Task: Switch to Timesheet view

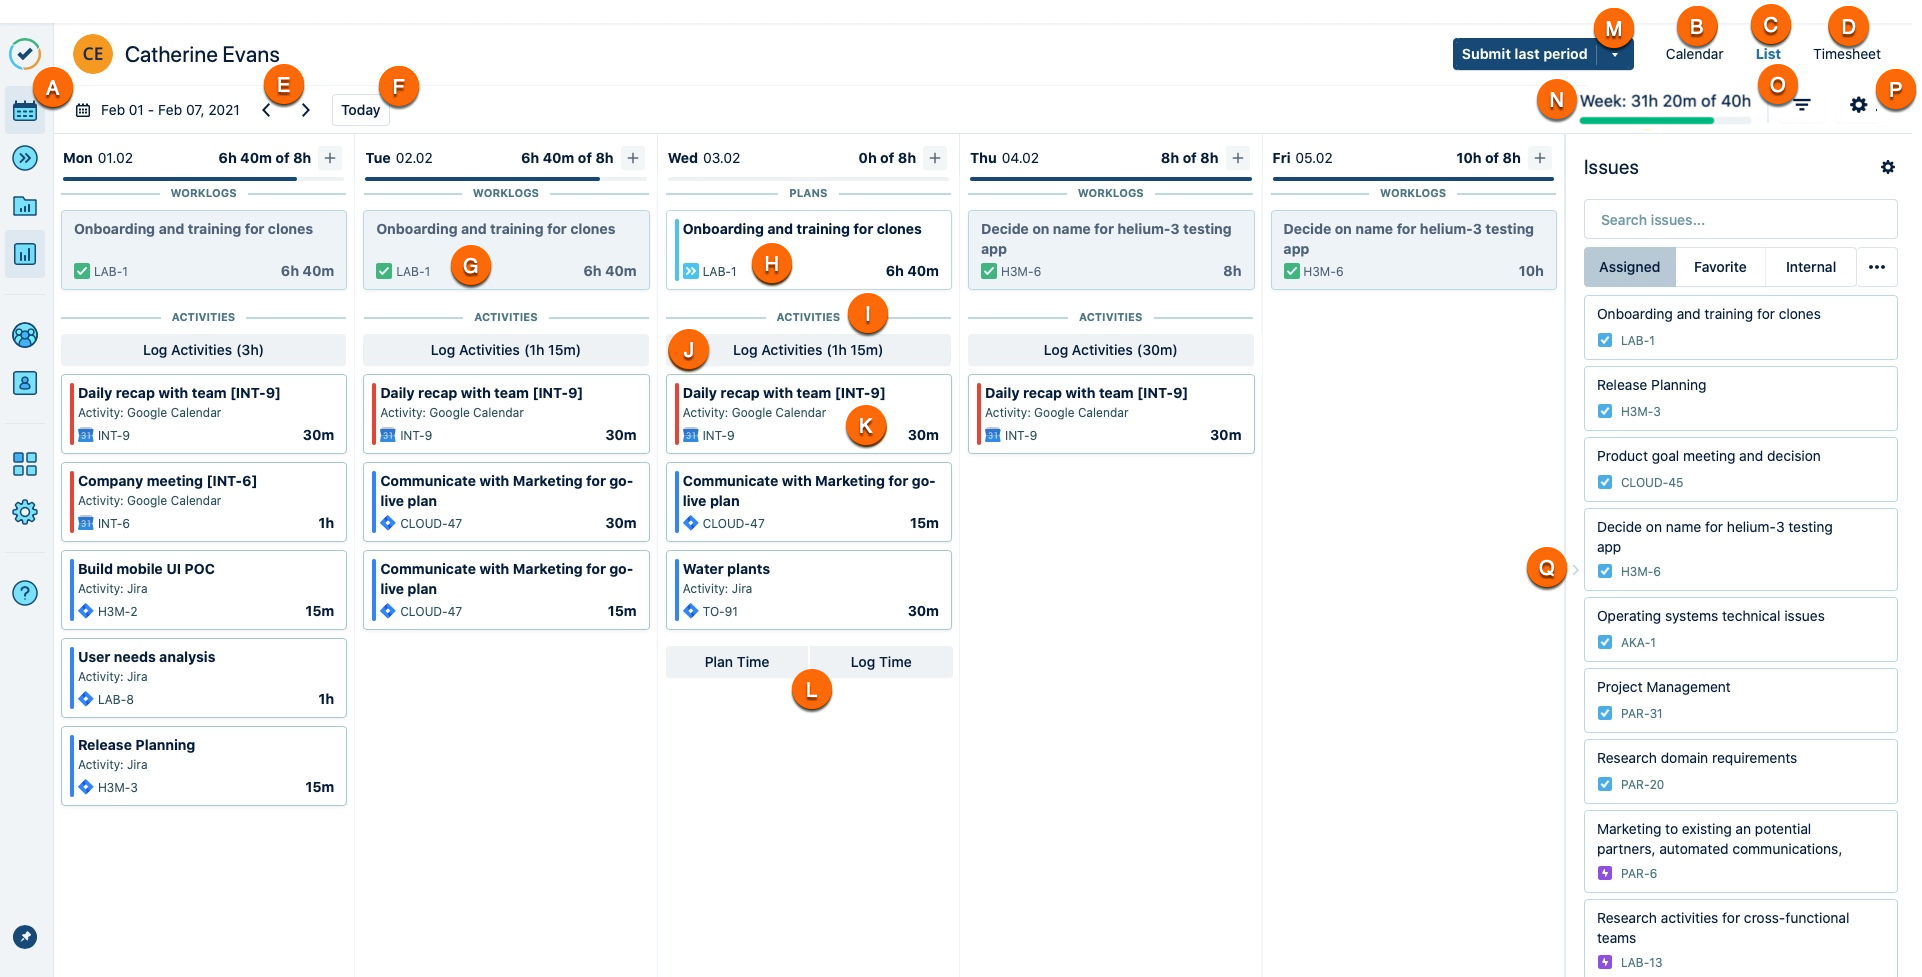Action: coord(1846,54)
